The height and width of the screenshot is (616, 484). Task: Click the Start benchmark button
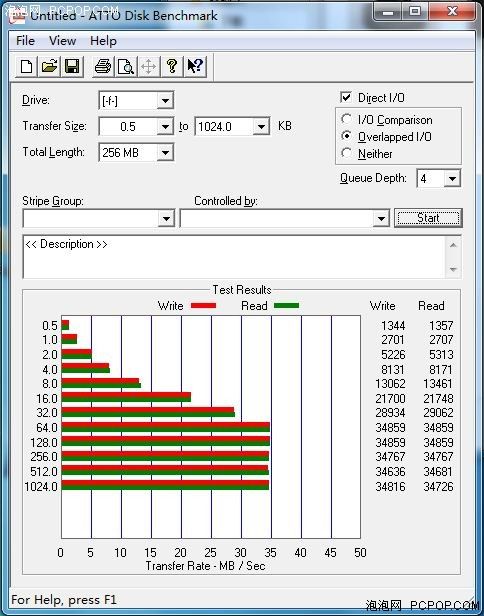428,218
